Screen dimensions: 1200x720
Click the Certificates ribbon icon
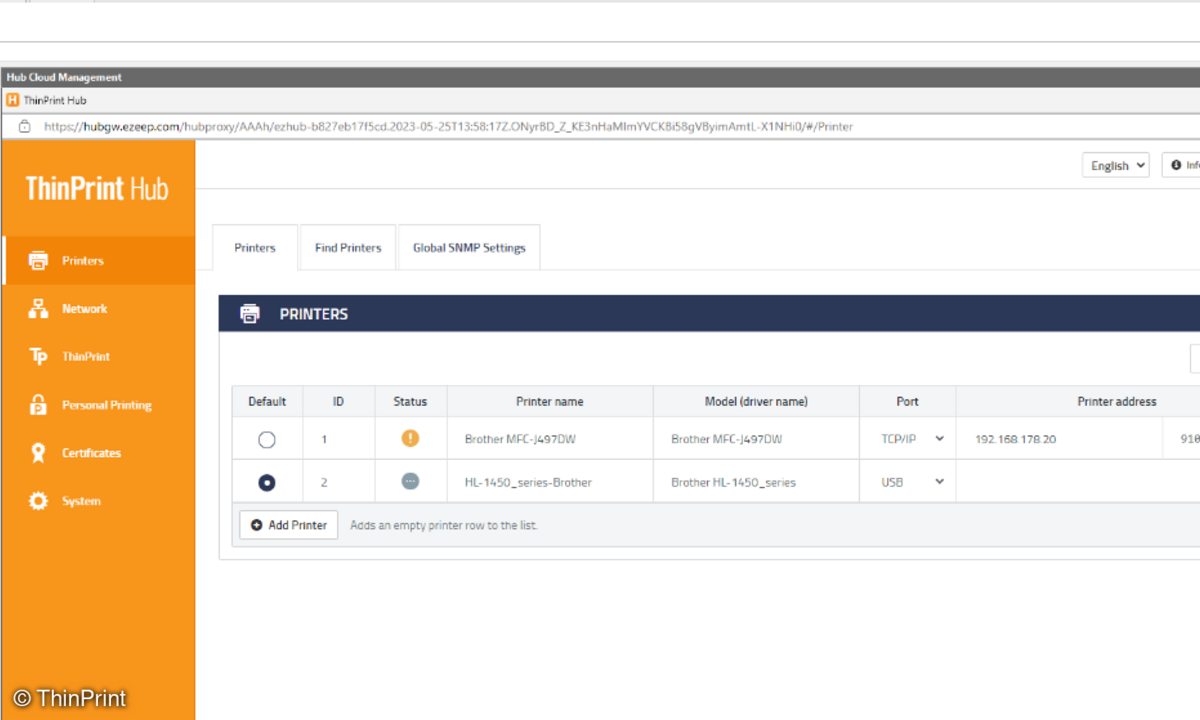38,453
